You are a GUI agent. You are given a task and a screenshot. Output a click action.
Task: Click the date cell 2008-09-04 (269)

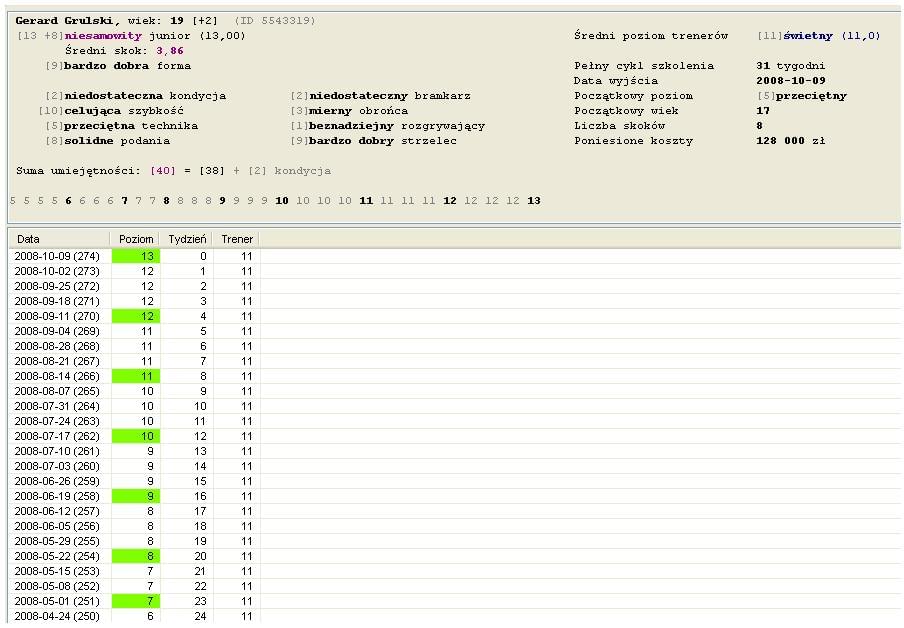pos(57,331)
